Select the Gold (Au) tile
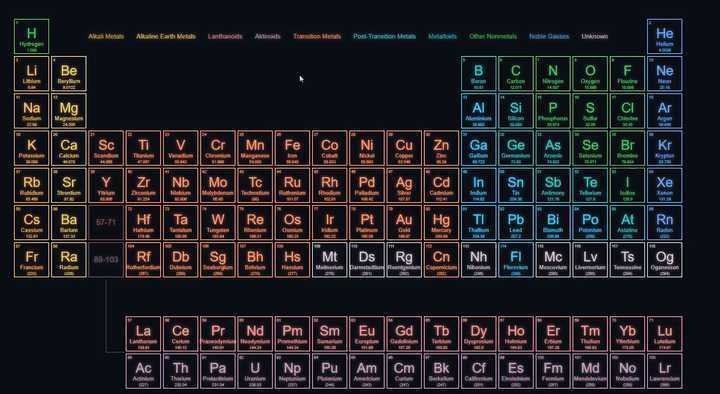Viewport: 720px width, 394px height. pos(404,223)
